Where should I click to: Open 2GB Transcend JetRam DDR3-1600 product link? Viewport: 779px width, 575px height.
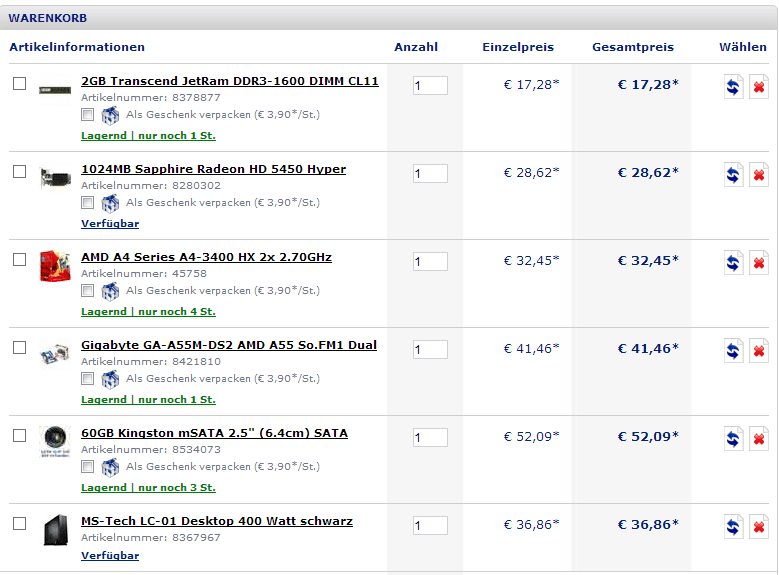230,81
